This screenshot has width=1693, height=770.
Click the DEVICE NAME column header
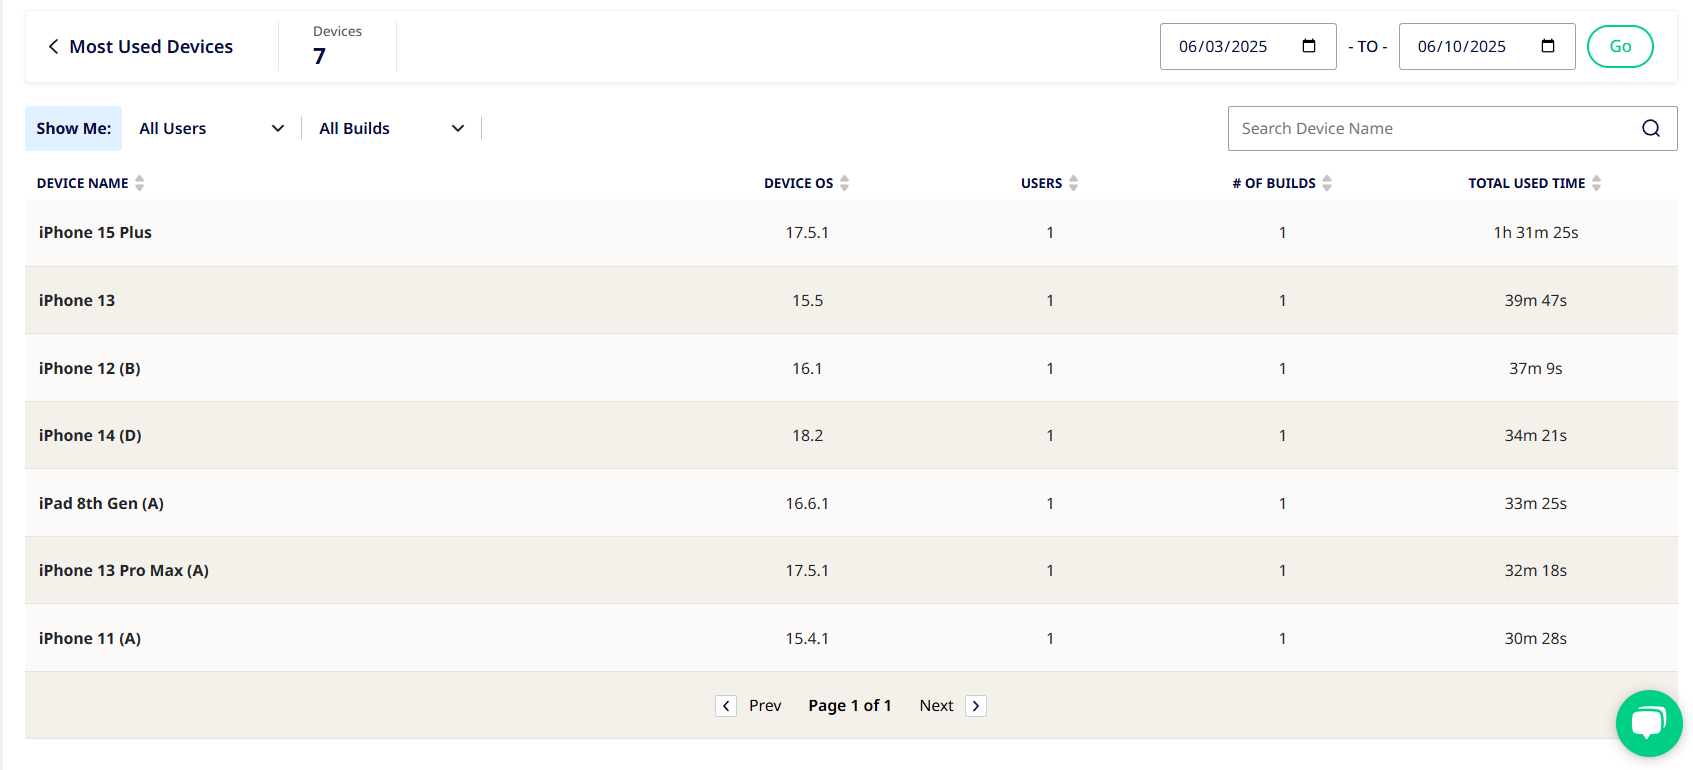click(x=82, y=183)
